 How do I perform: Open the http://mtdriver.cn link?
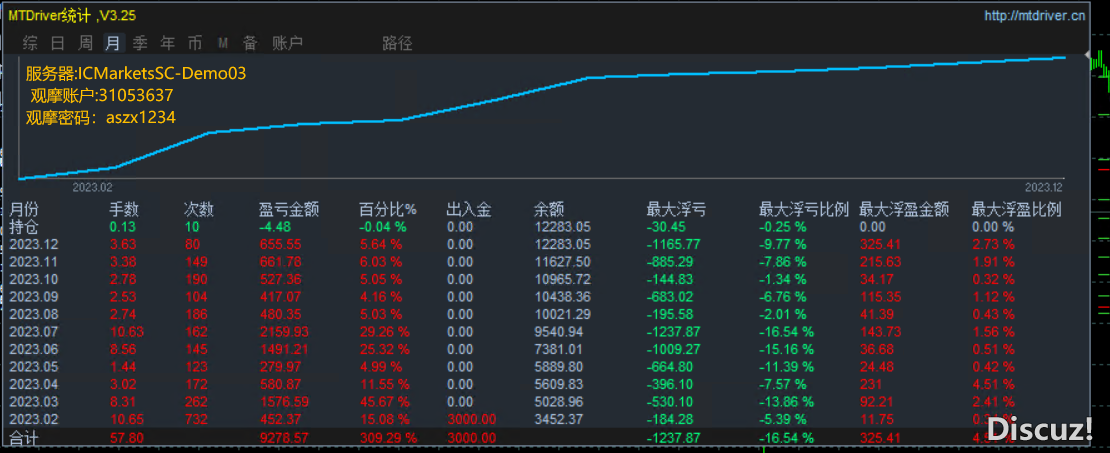click(1034, 16)
